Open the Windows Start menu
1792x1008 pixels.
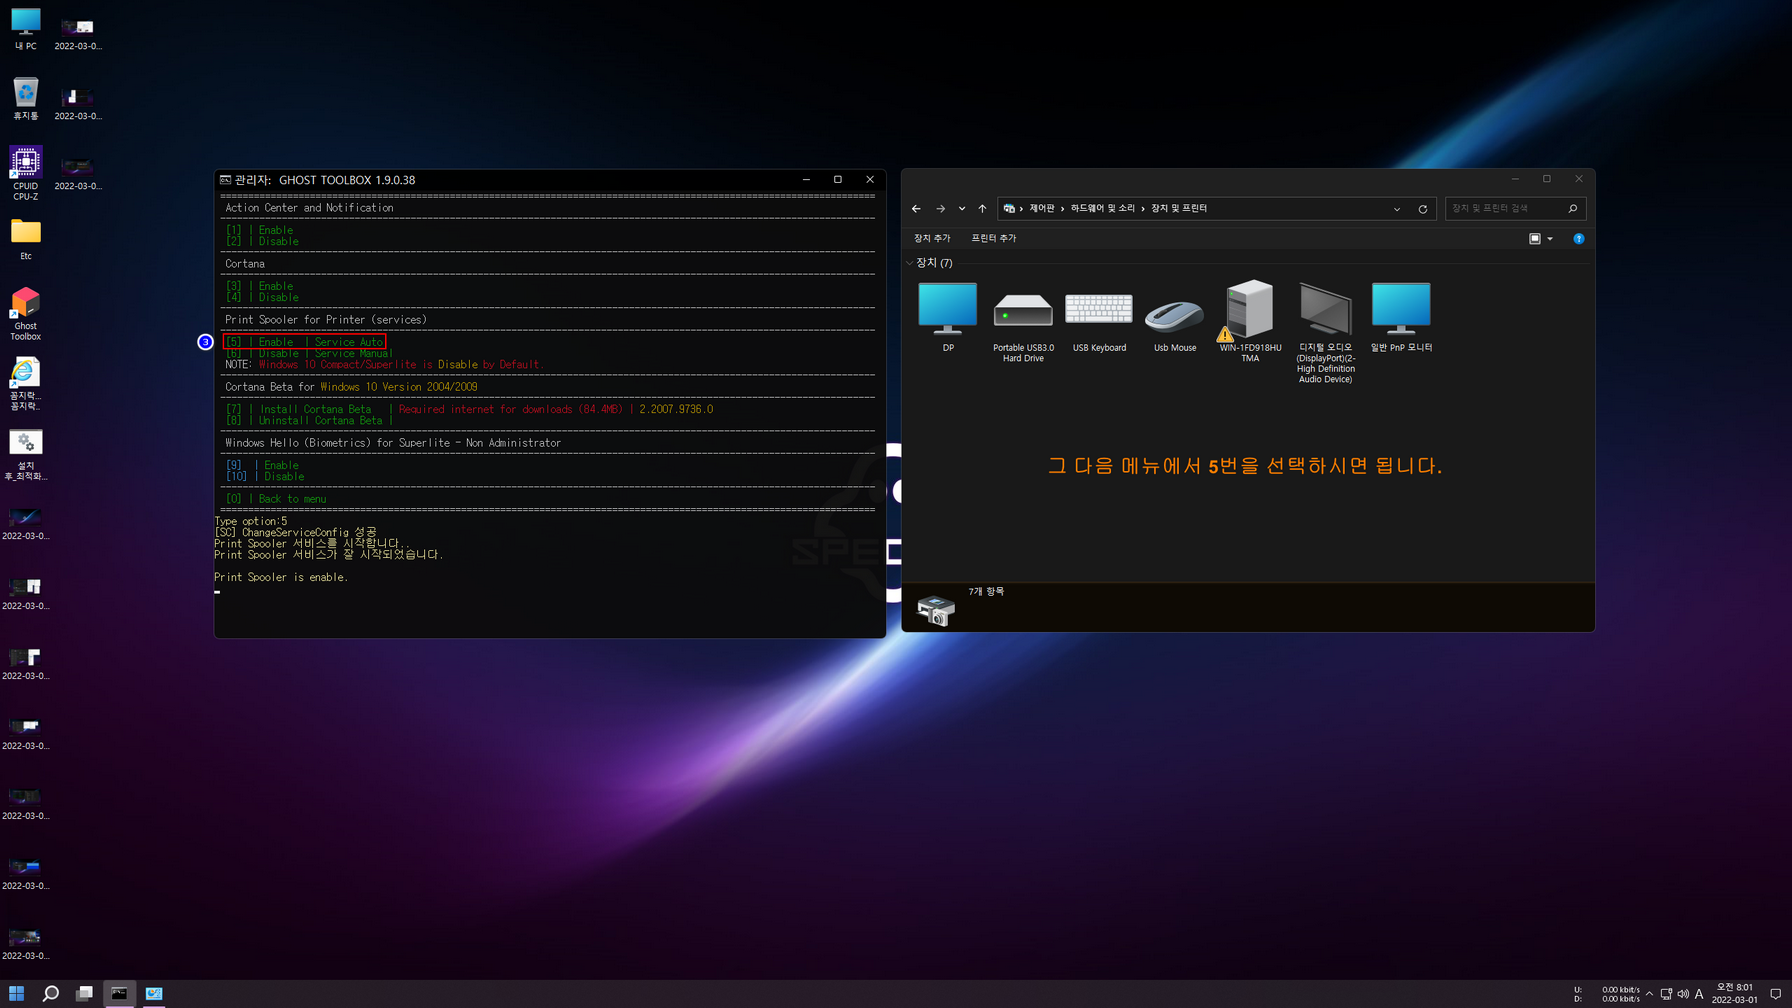17,993
